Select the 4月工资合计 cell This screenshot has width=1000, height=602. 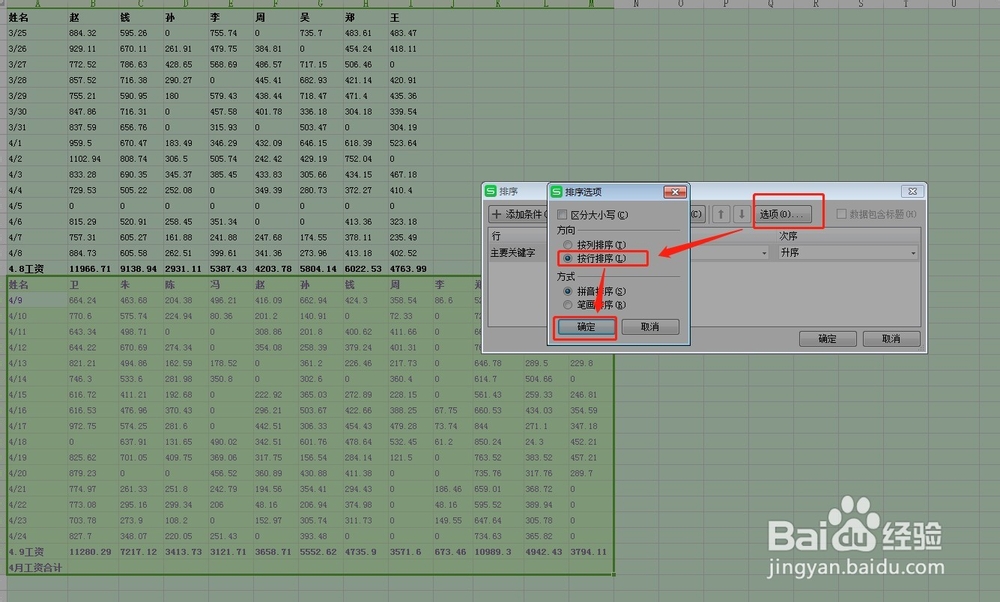pos(36,568)
